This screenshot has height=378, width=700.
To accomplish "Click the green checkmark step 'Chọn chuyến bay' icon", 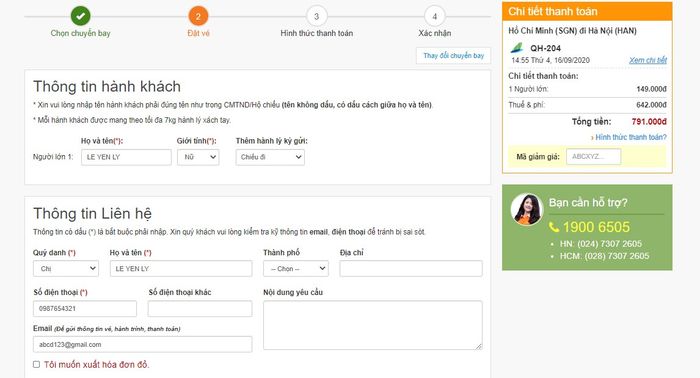I will click(x=80, y=16).
